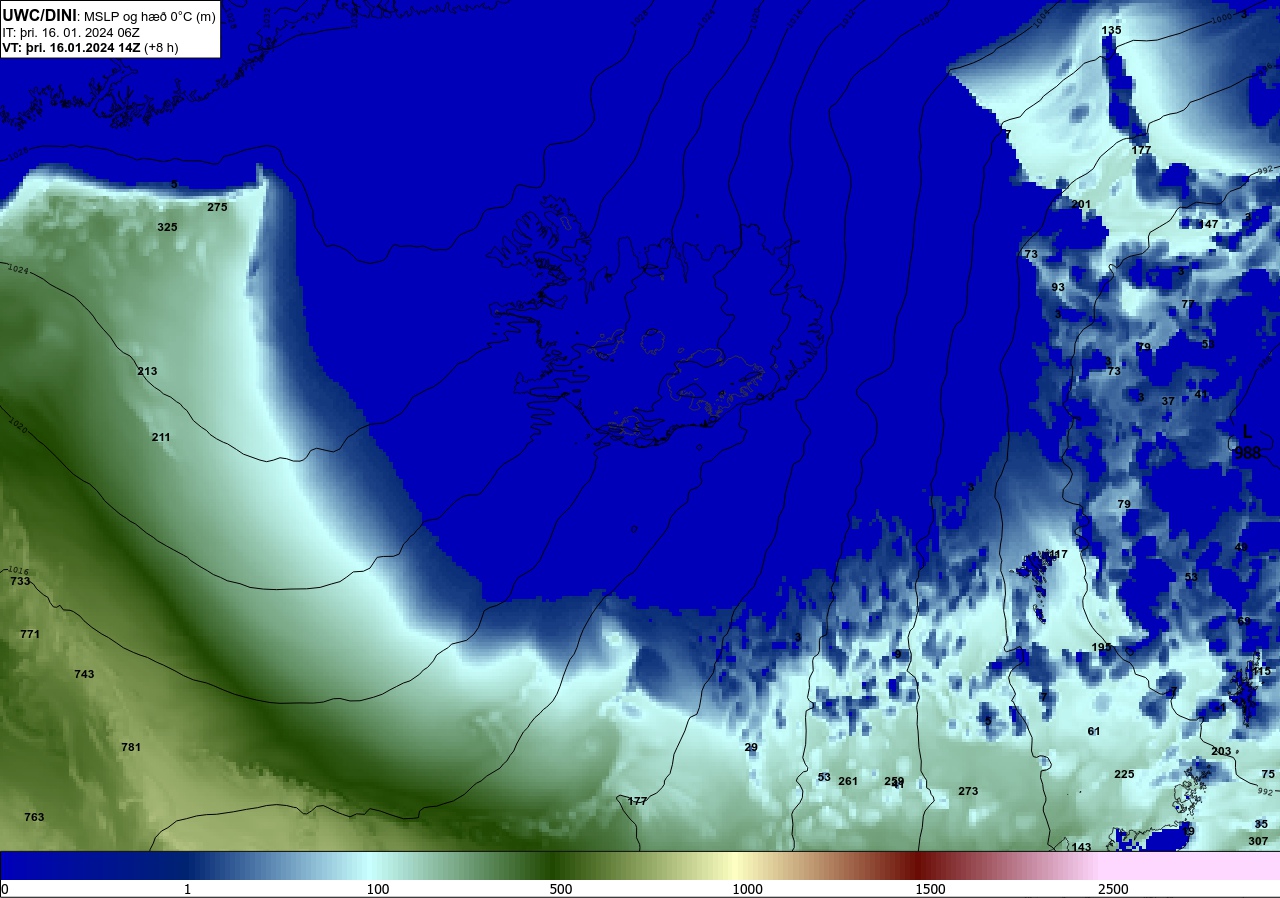Image resolution: width=1280 pixels, height=898 pixels.
Task: Click the map value 41
Action: (1200, 394)
